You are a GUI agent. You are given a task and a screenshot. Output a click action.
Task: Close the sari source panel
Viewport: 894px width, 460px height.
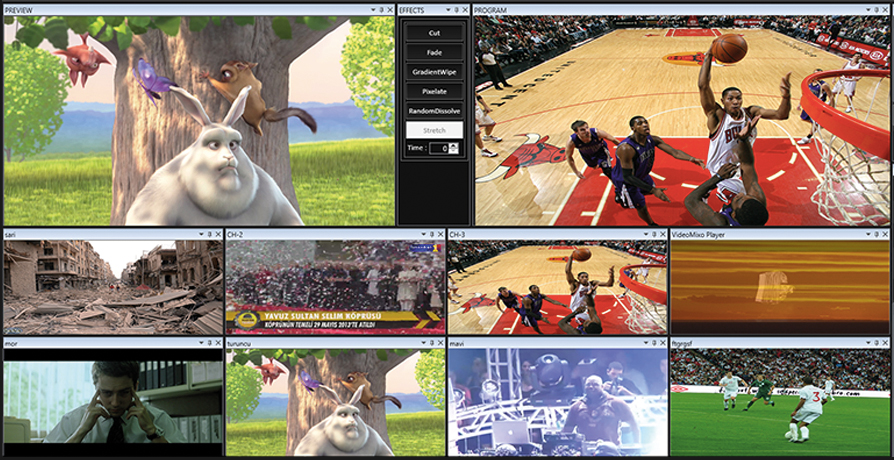point(218,234)
